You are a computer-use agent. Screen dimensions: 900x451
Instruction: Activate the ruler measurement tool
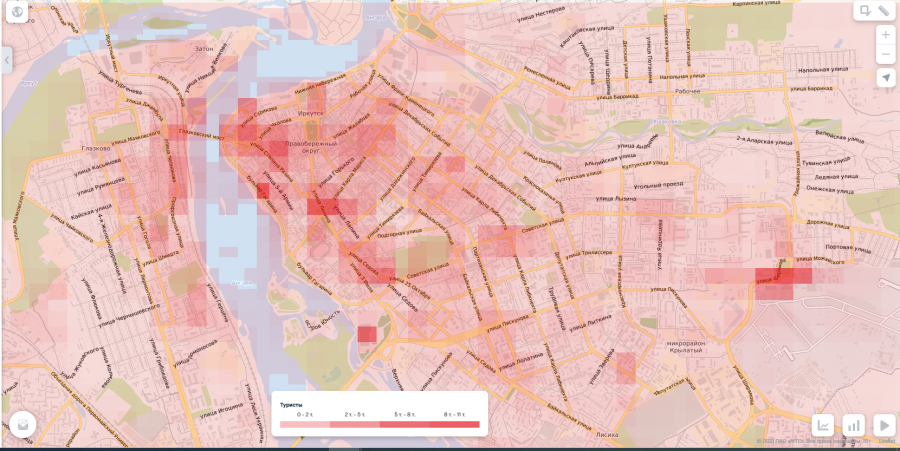coord(885,11)
